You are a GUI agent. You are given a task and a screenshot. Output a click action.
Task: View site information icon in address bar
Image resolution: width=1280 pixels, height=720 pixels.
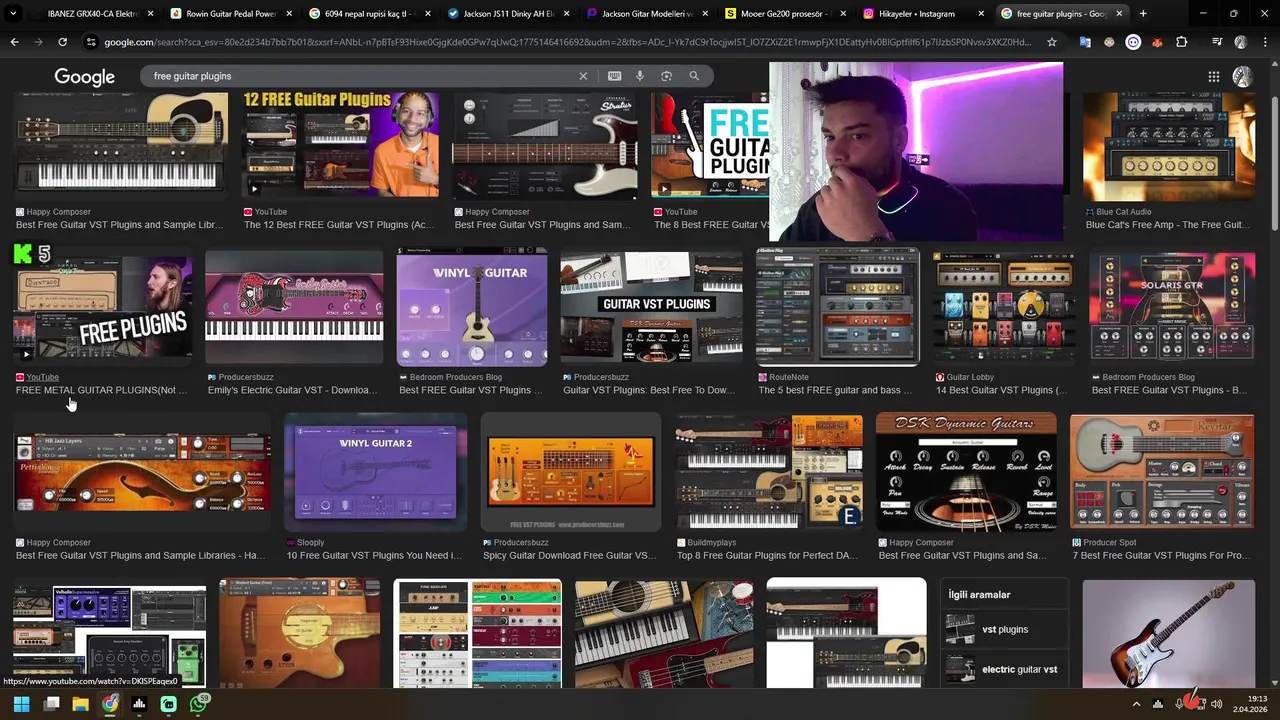click(91, 42)
